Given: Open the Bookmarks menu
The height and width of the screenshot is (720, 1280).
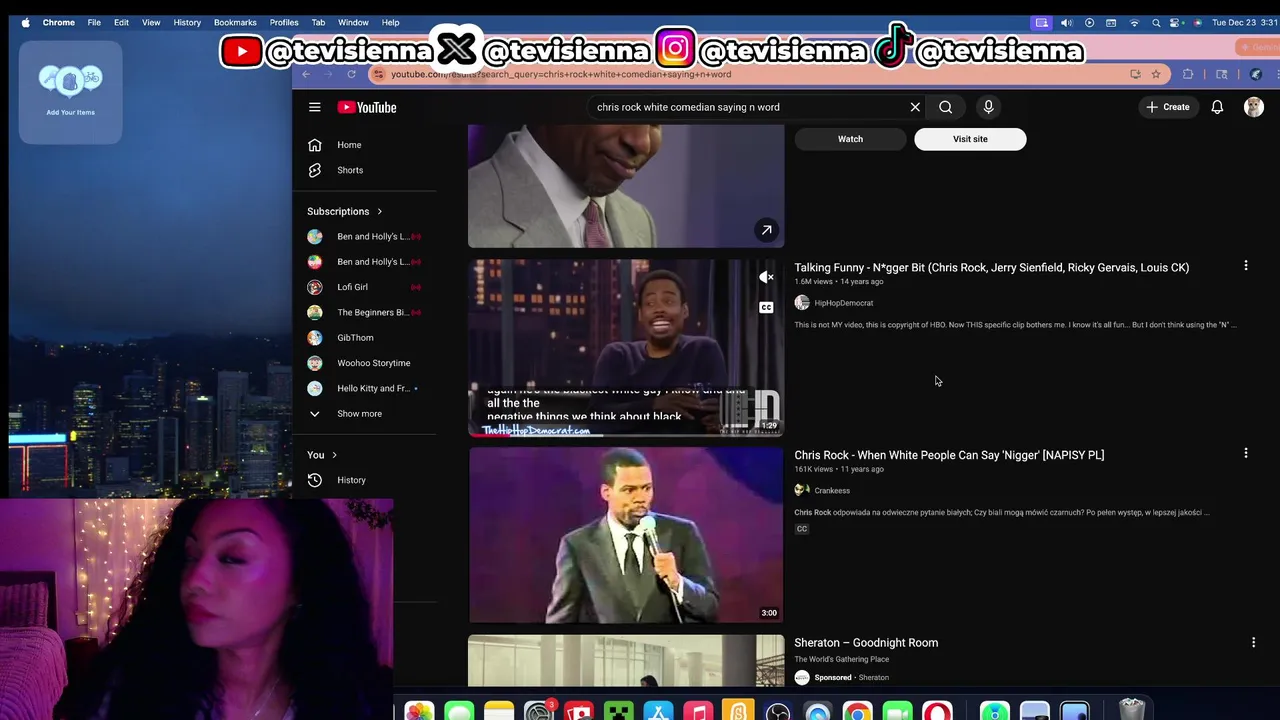Looking at the screenshot, I should [235, 22].
